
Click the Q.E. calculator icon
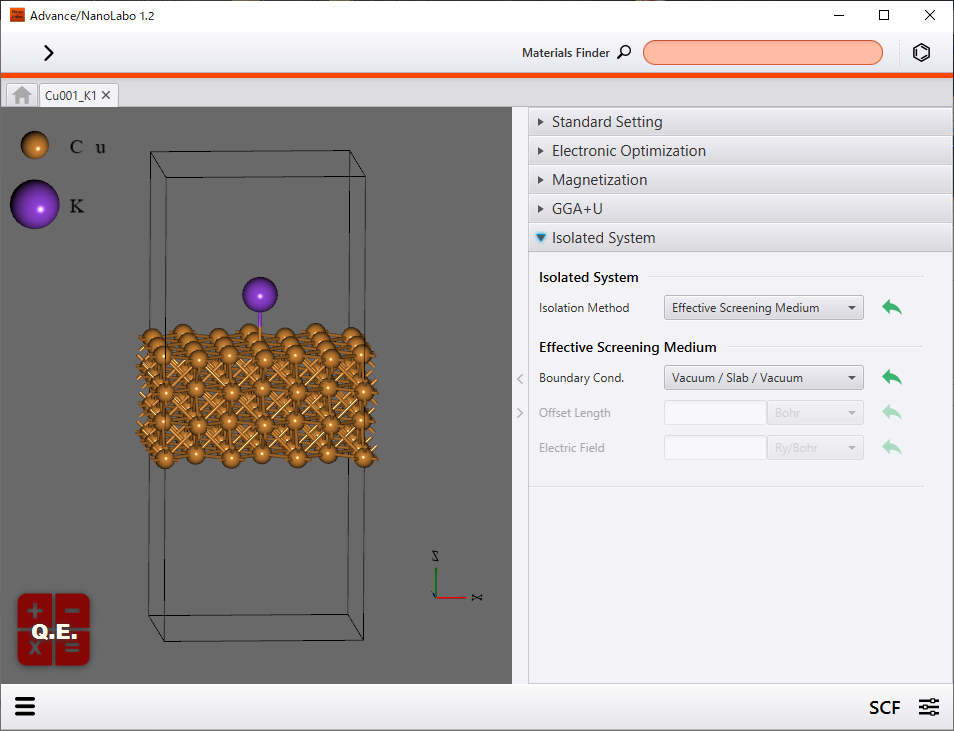point(53,630)
